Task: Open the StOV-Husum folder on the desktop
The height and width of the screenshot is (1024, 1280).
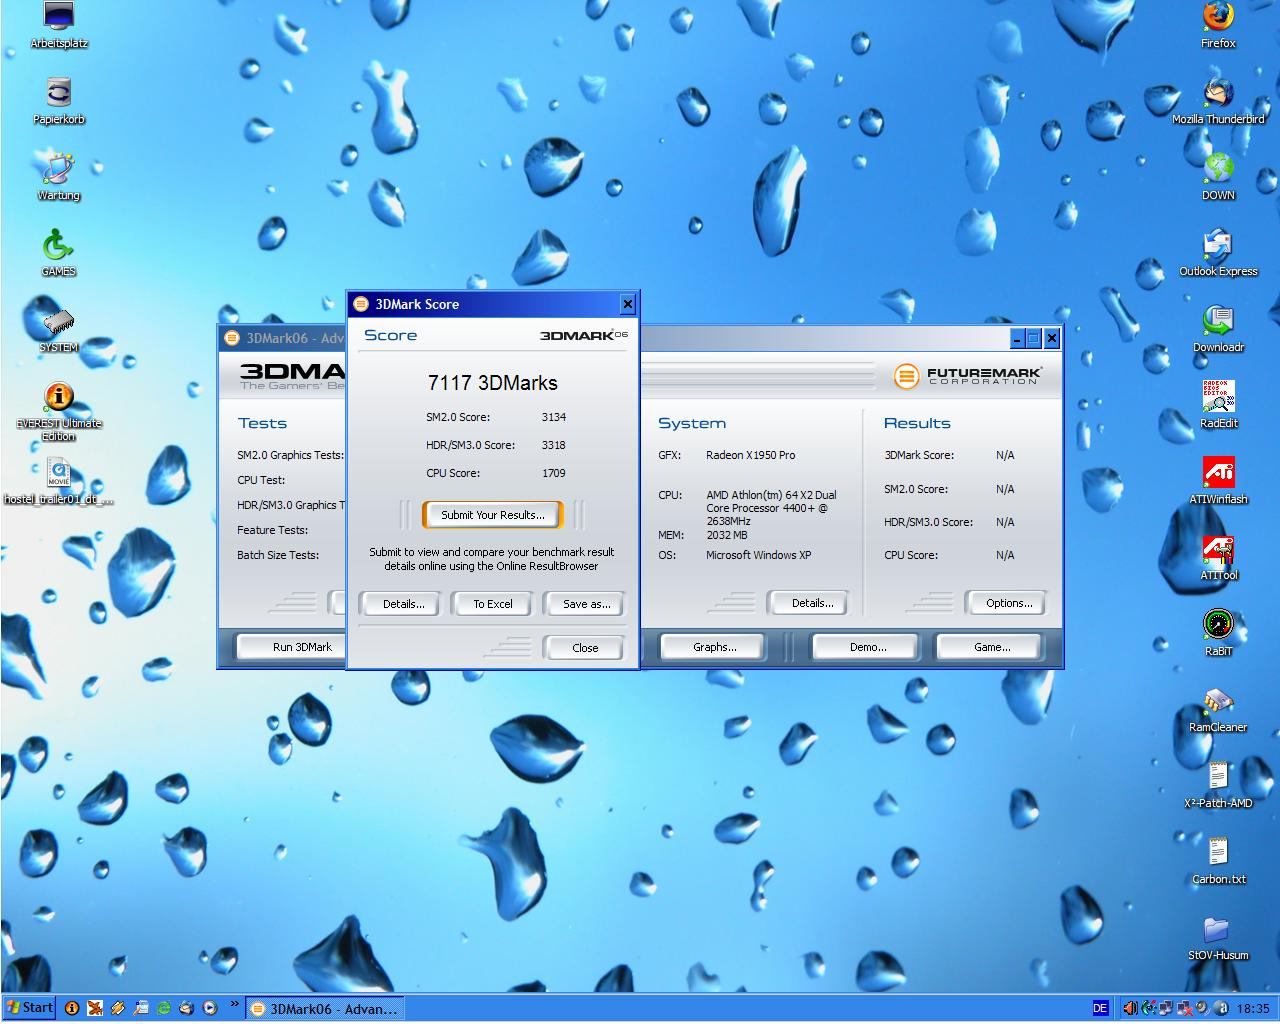Action: (1218, 937)
